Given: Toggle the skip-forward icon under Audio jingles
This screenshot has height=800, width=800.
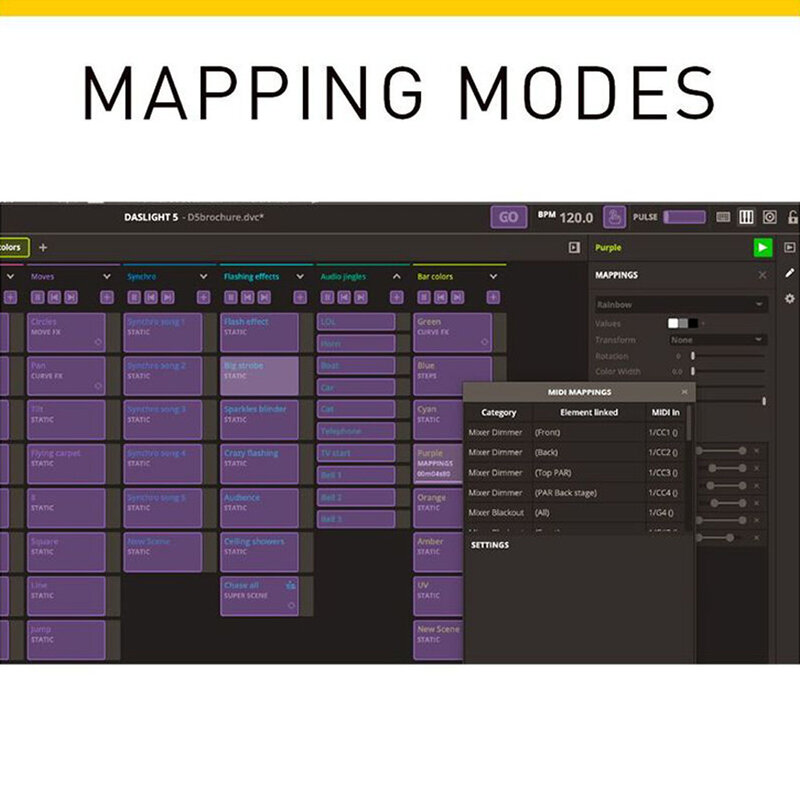Looking at the screenshot, I should [362, 298].
